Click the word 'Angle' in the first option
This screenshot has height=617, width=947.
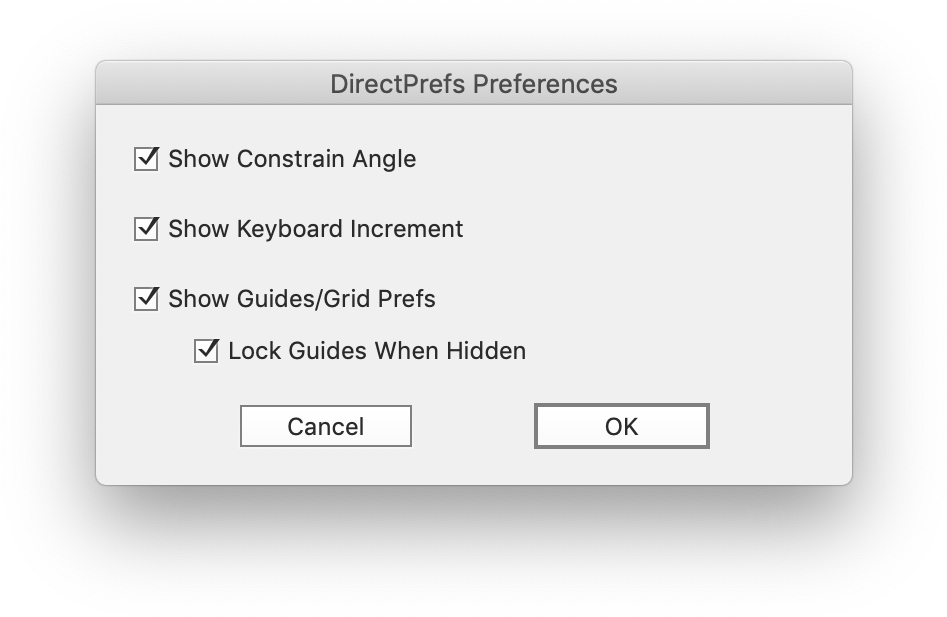coord(384,159)
